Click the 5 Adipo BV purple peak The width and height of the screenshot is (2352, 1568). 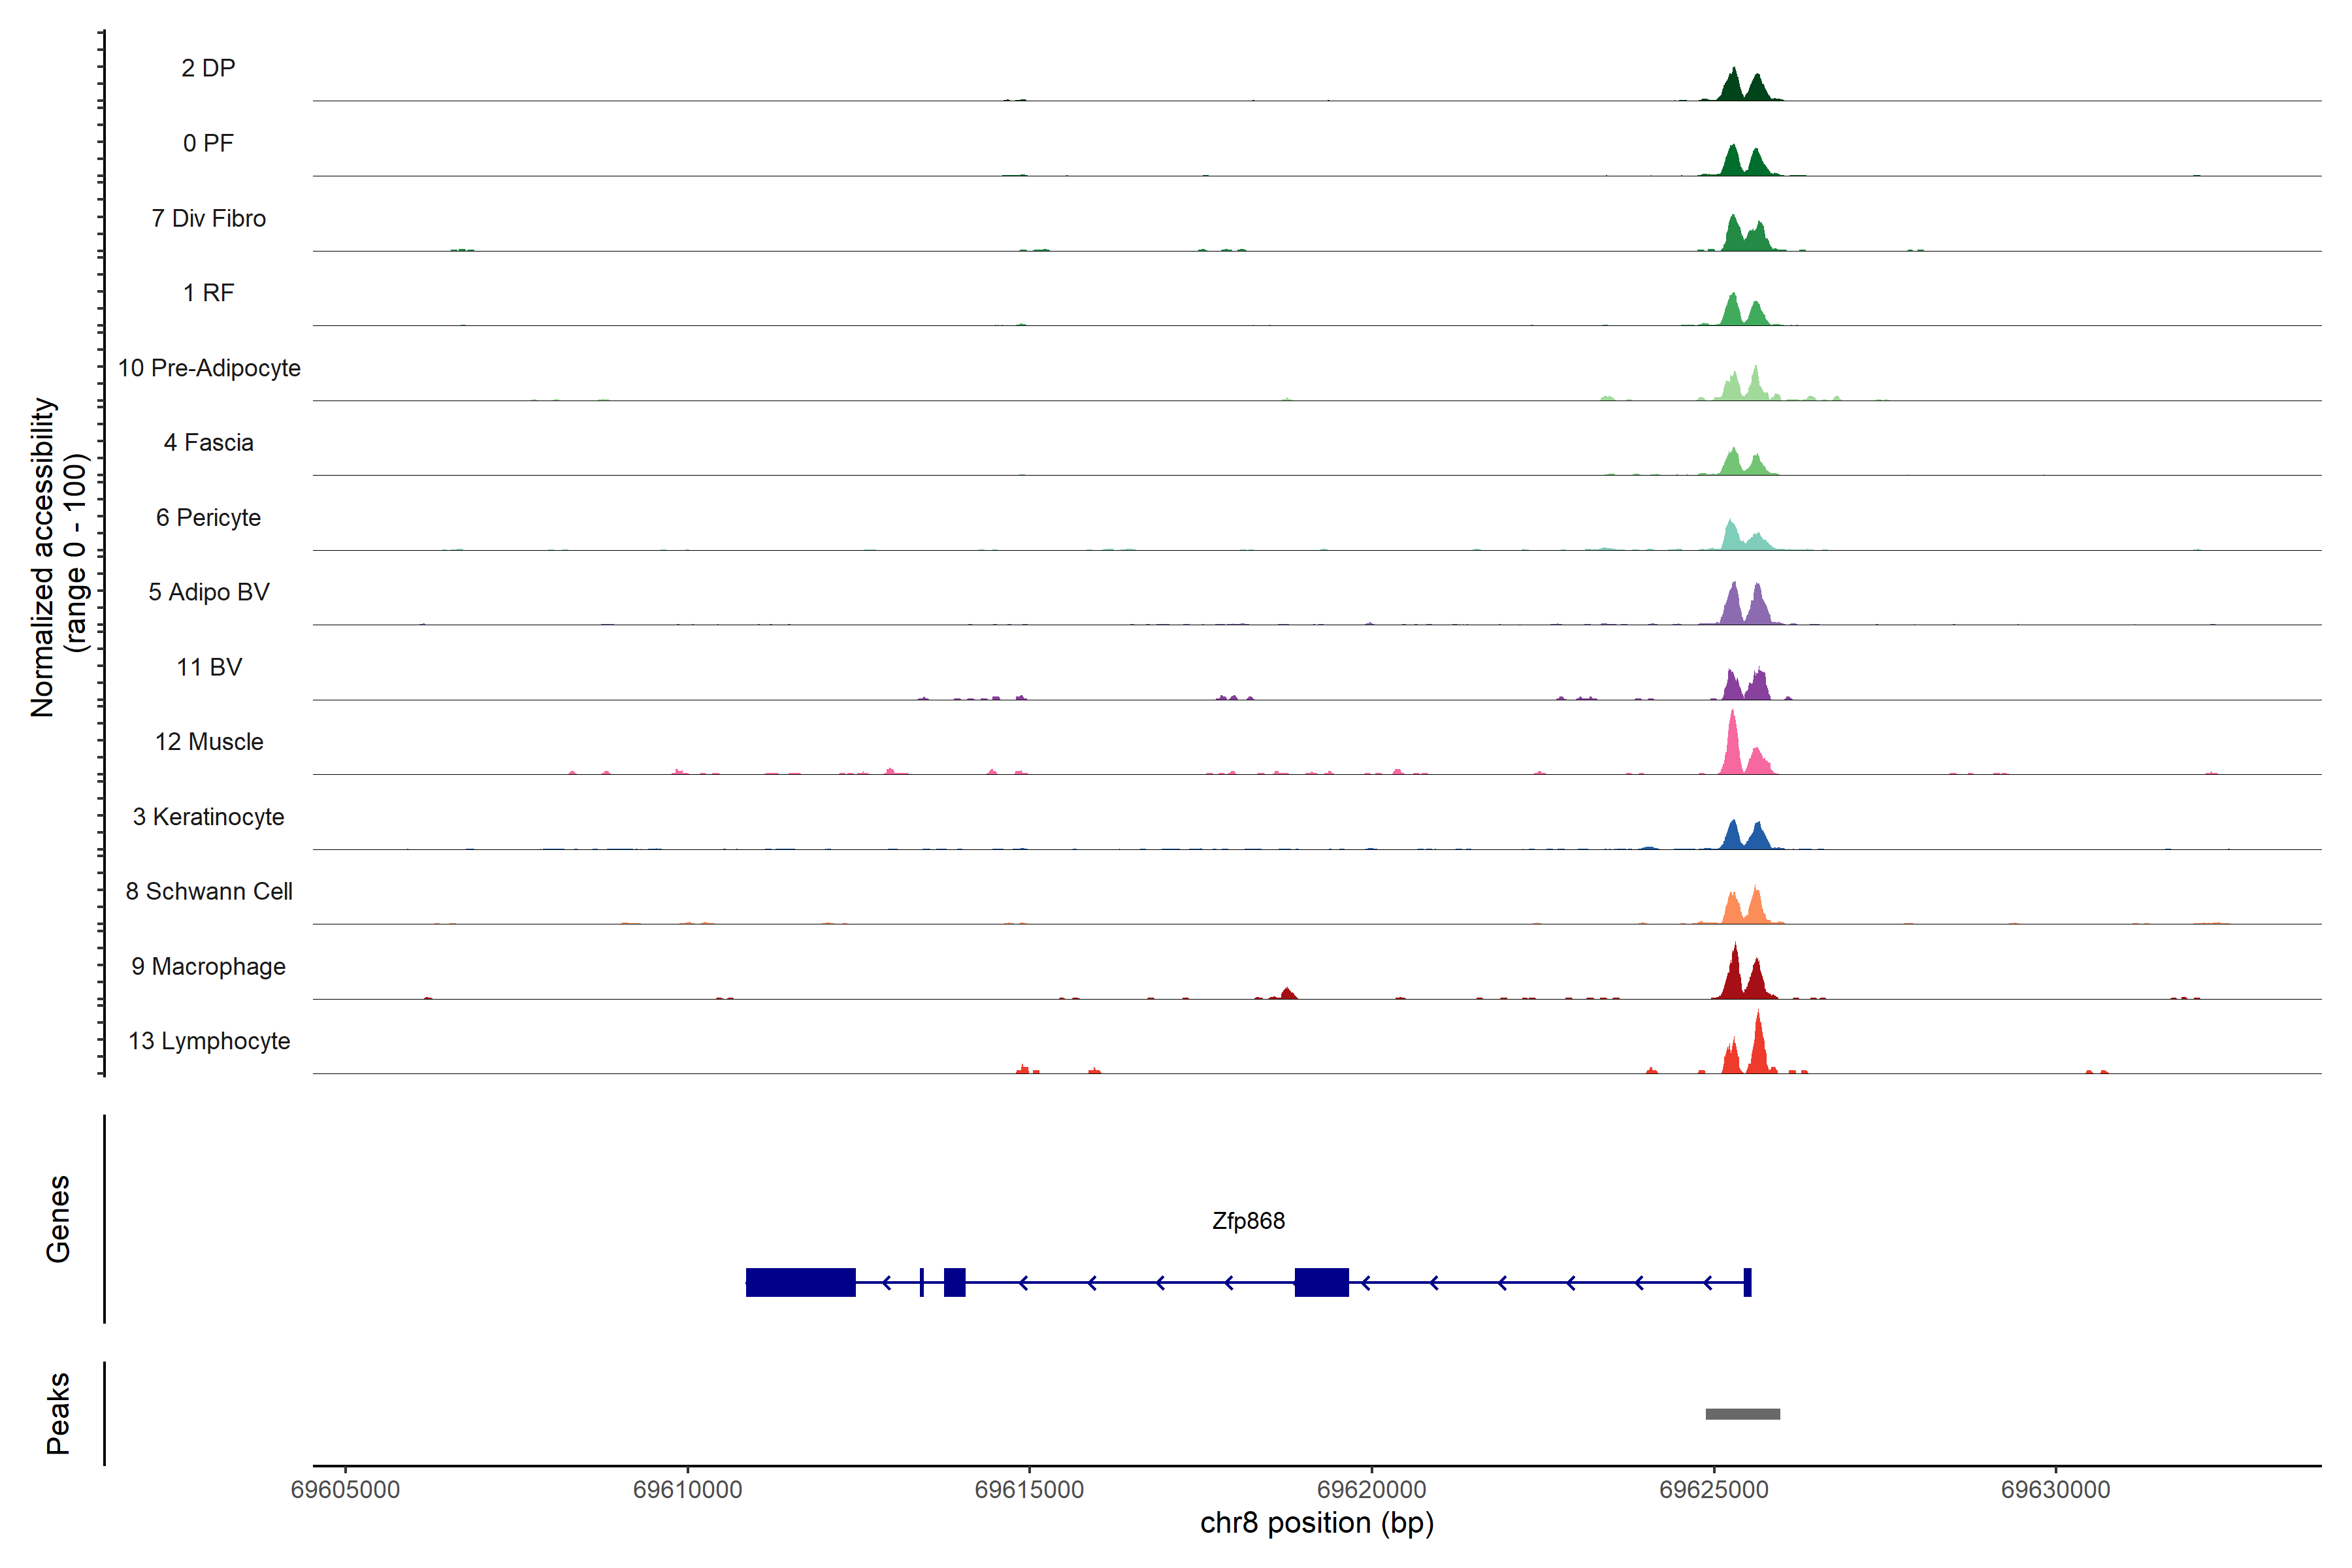tap(1733, 608)
